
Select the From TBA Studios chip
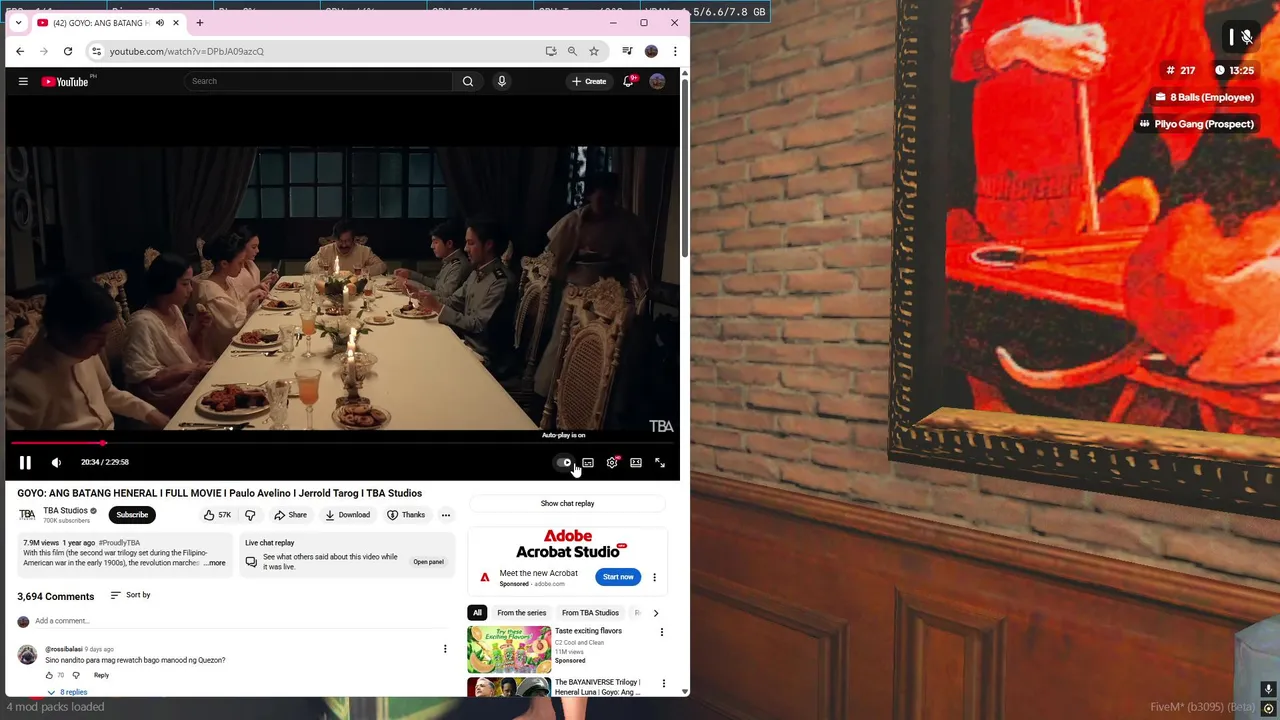(x=590, y=613)
